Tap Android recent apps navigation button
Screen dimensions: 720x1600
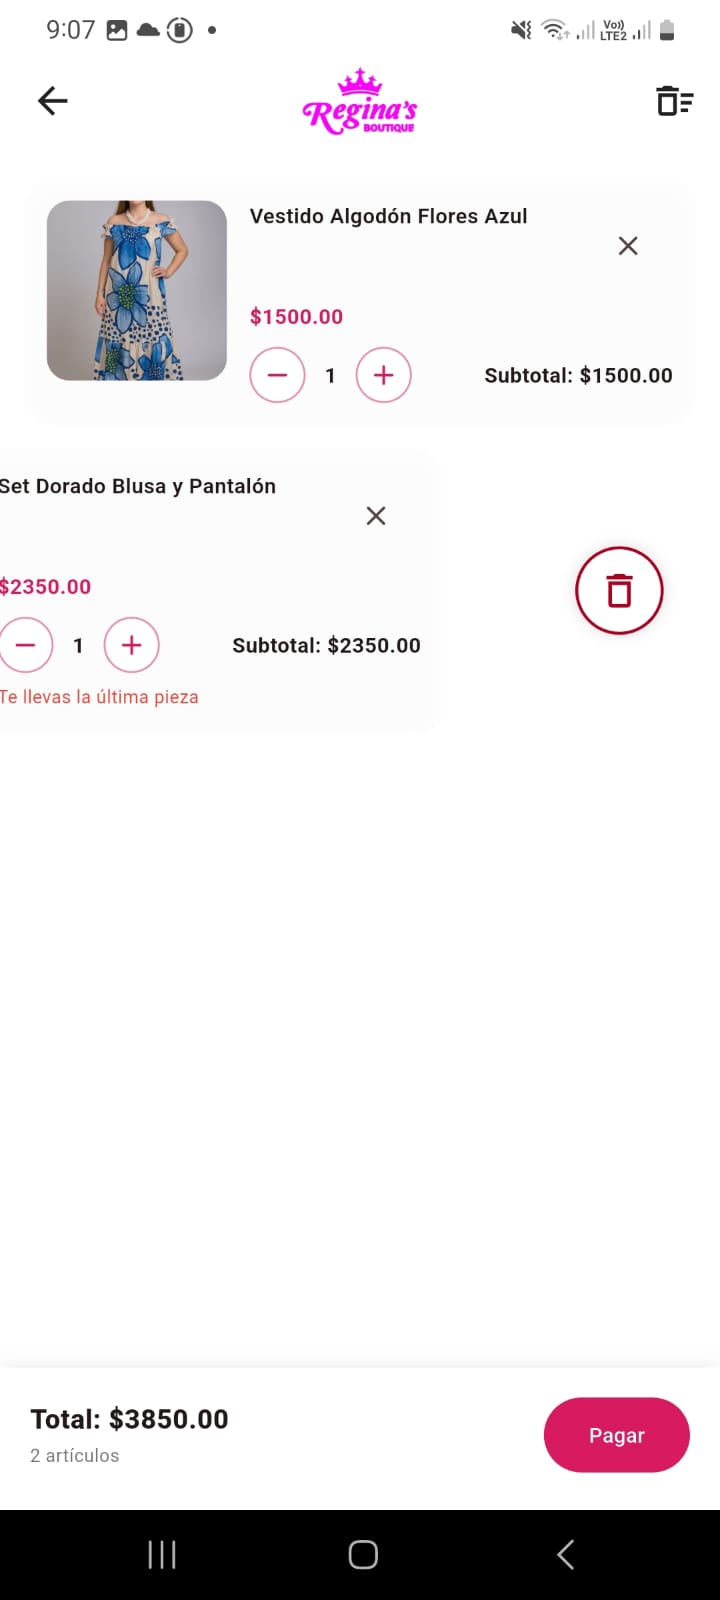162,1554
